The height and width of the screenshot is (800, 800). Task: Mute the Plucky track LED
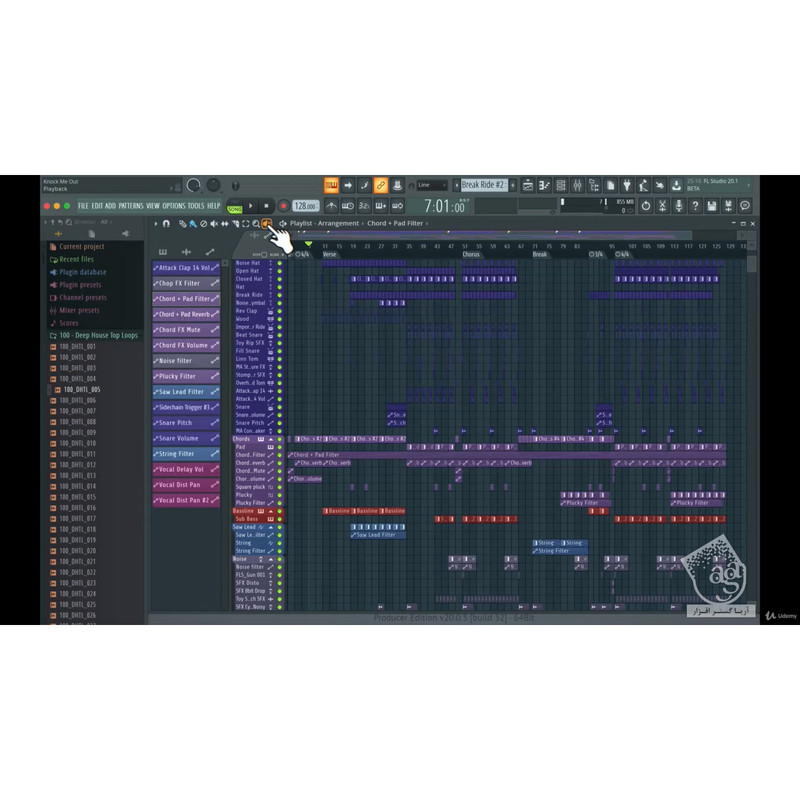coord(280,495)
